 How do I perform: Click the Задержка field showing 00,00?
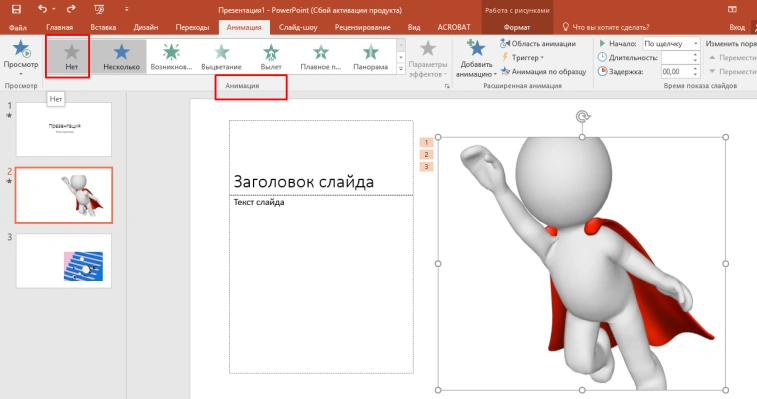click(x=677, y=71)
